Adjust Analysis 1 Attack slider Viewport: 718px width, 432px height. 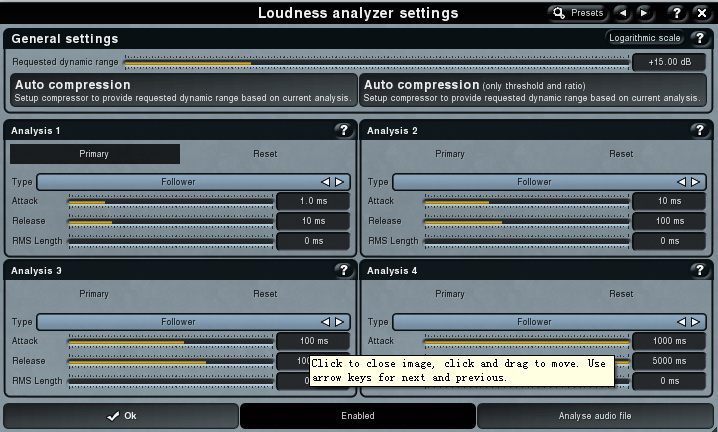point(171,202)
